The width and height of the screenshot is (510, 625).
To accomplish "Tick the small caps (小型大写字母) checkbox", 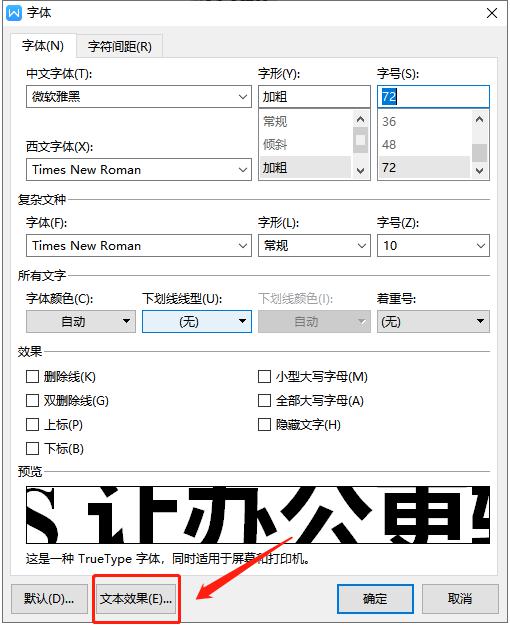I will coord(264,377).
